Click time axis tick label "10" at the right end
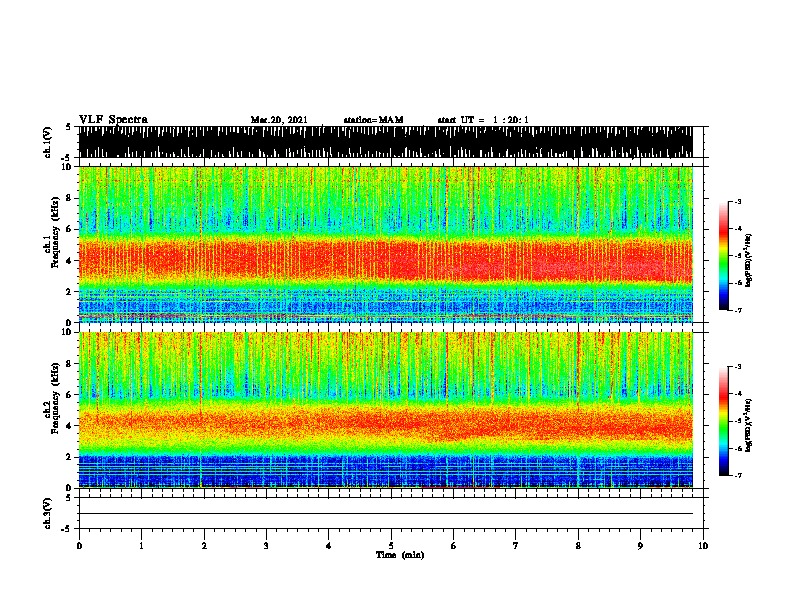The height and width of the screenshot is (612, 792). (703, 546)
